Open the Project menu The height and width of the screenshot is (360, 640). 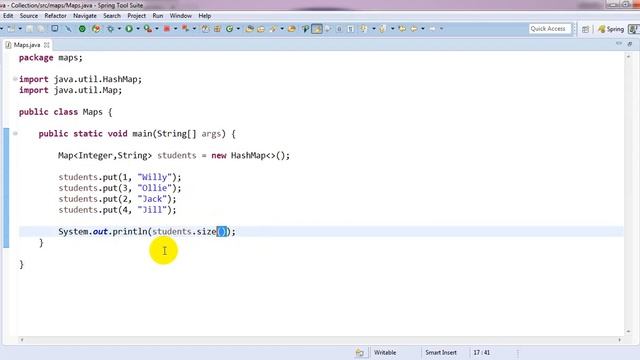[x=136, y=16]
